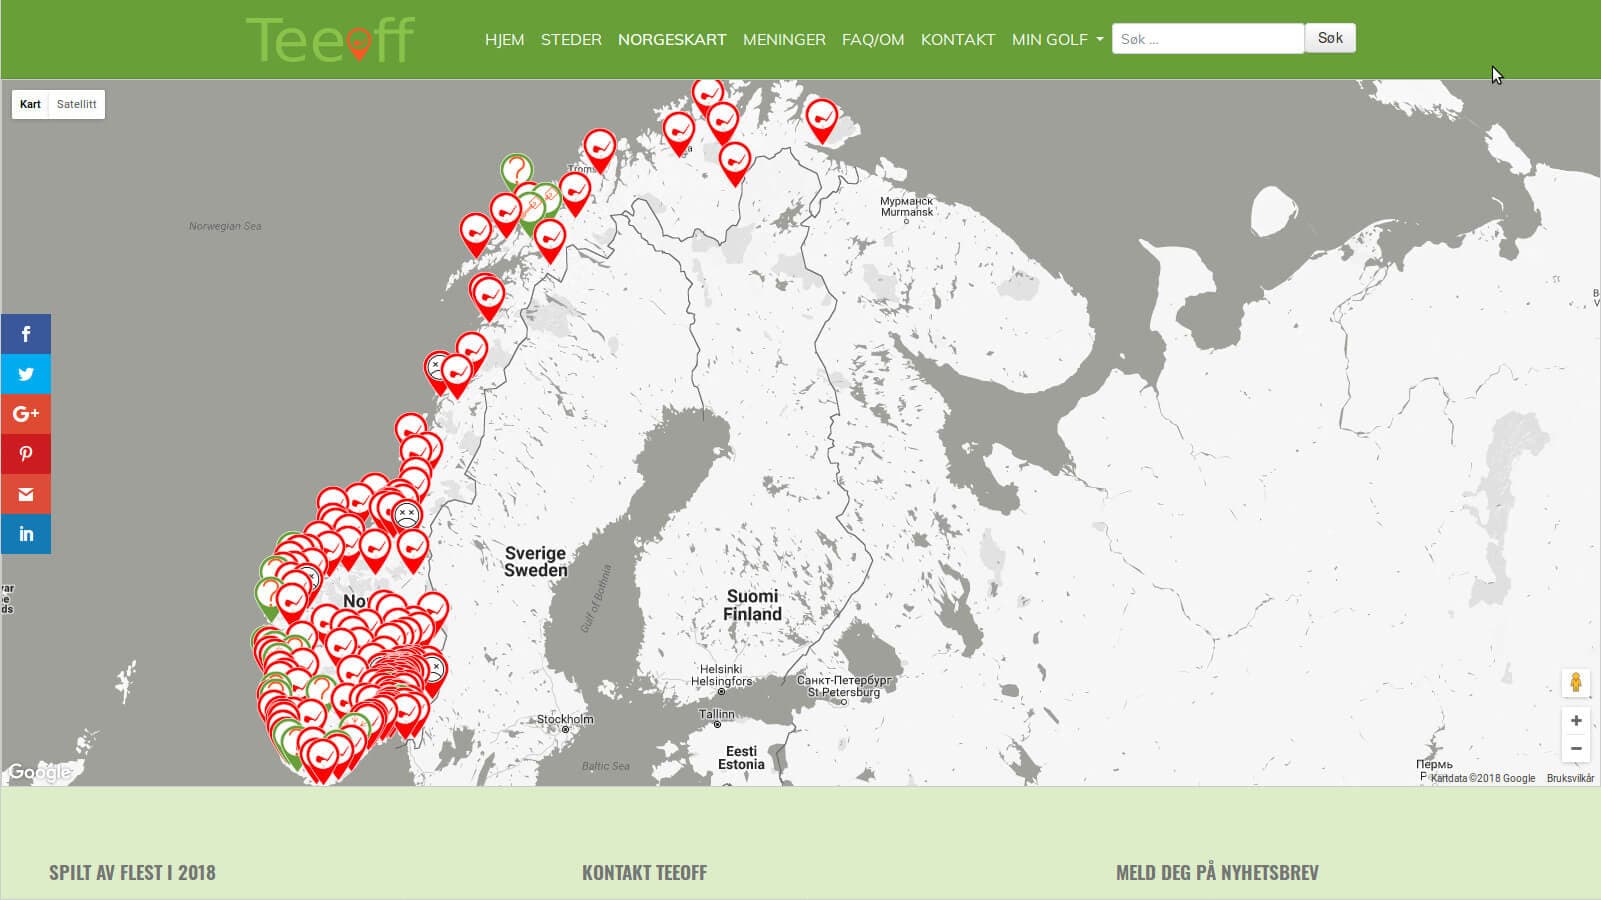Switch the map to Satellitt view
The width and height of the screenshot is (1601, 900).
(x=76, y=103)
